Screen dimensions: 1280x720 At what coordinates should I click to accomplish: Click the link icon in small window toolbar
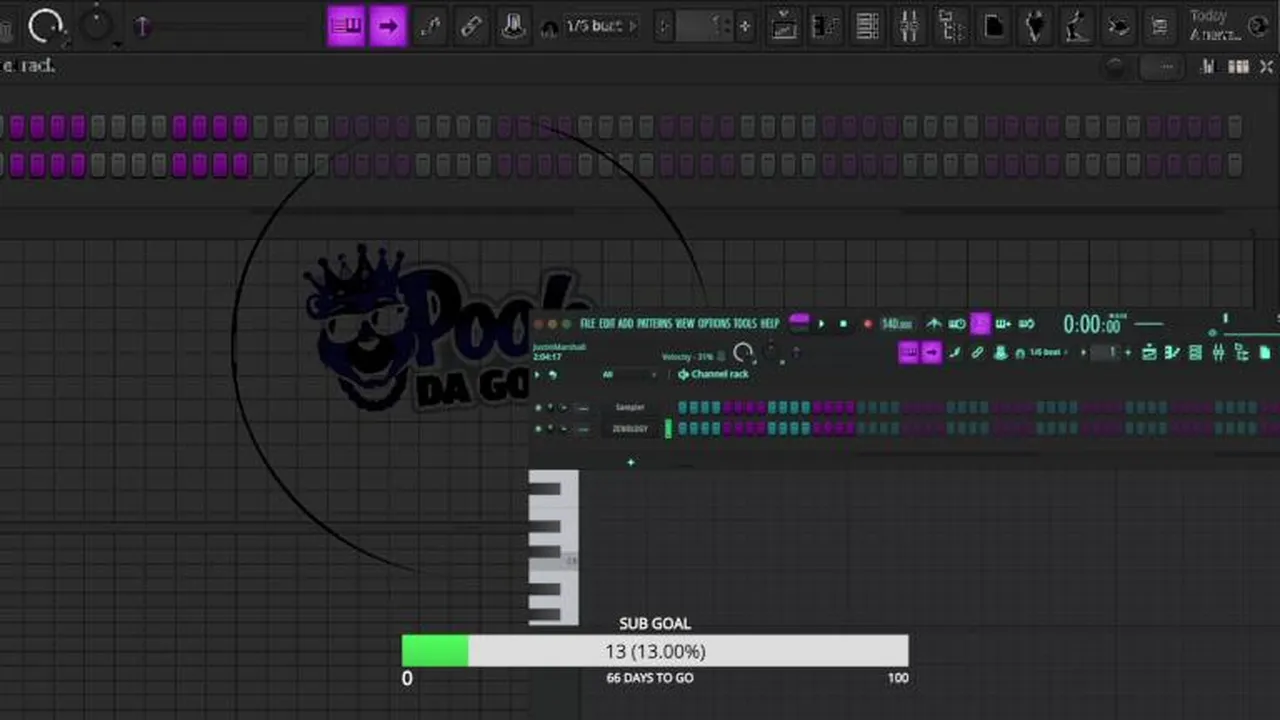(977, 352)
